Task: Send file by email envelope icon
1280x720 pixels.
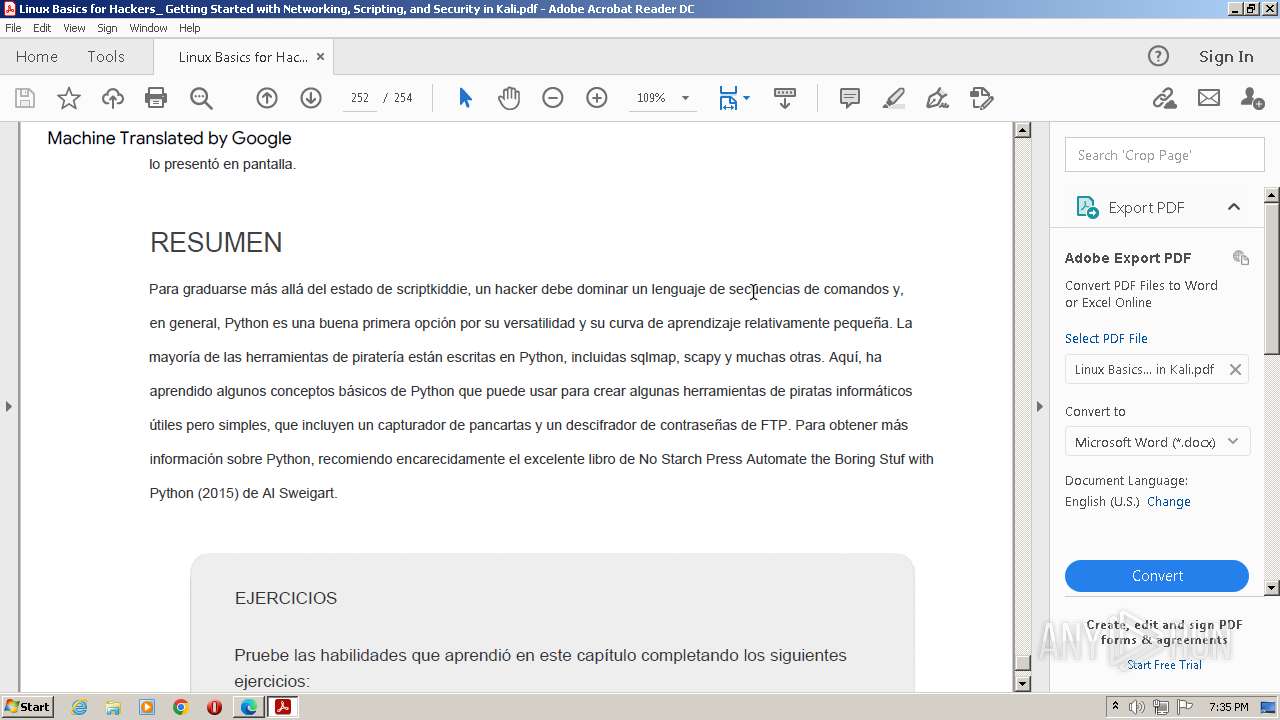Action: pyautogui.click(x=1209, y=98)
